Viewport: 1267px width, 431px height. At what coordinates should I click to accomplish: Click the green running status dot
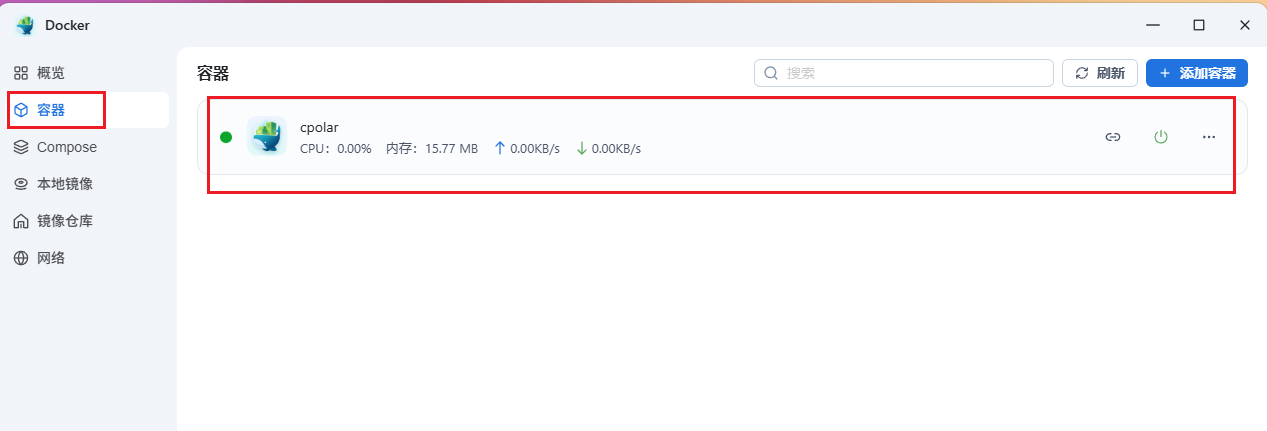click(226, 137)
